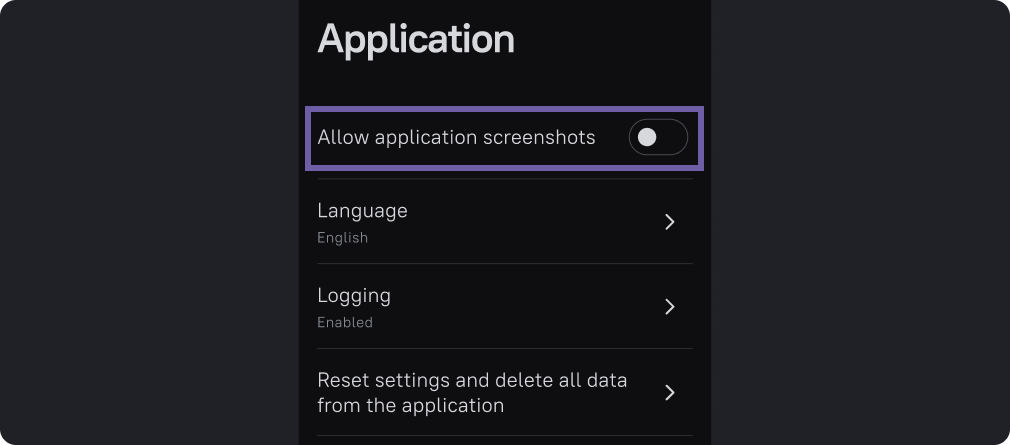Click inside the purple highlighted screenshots row

[504, 138]
